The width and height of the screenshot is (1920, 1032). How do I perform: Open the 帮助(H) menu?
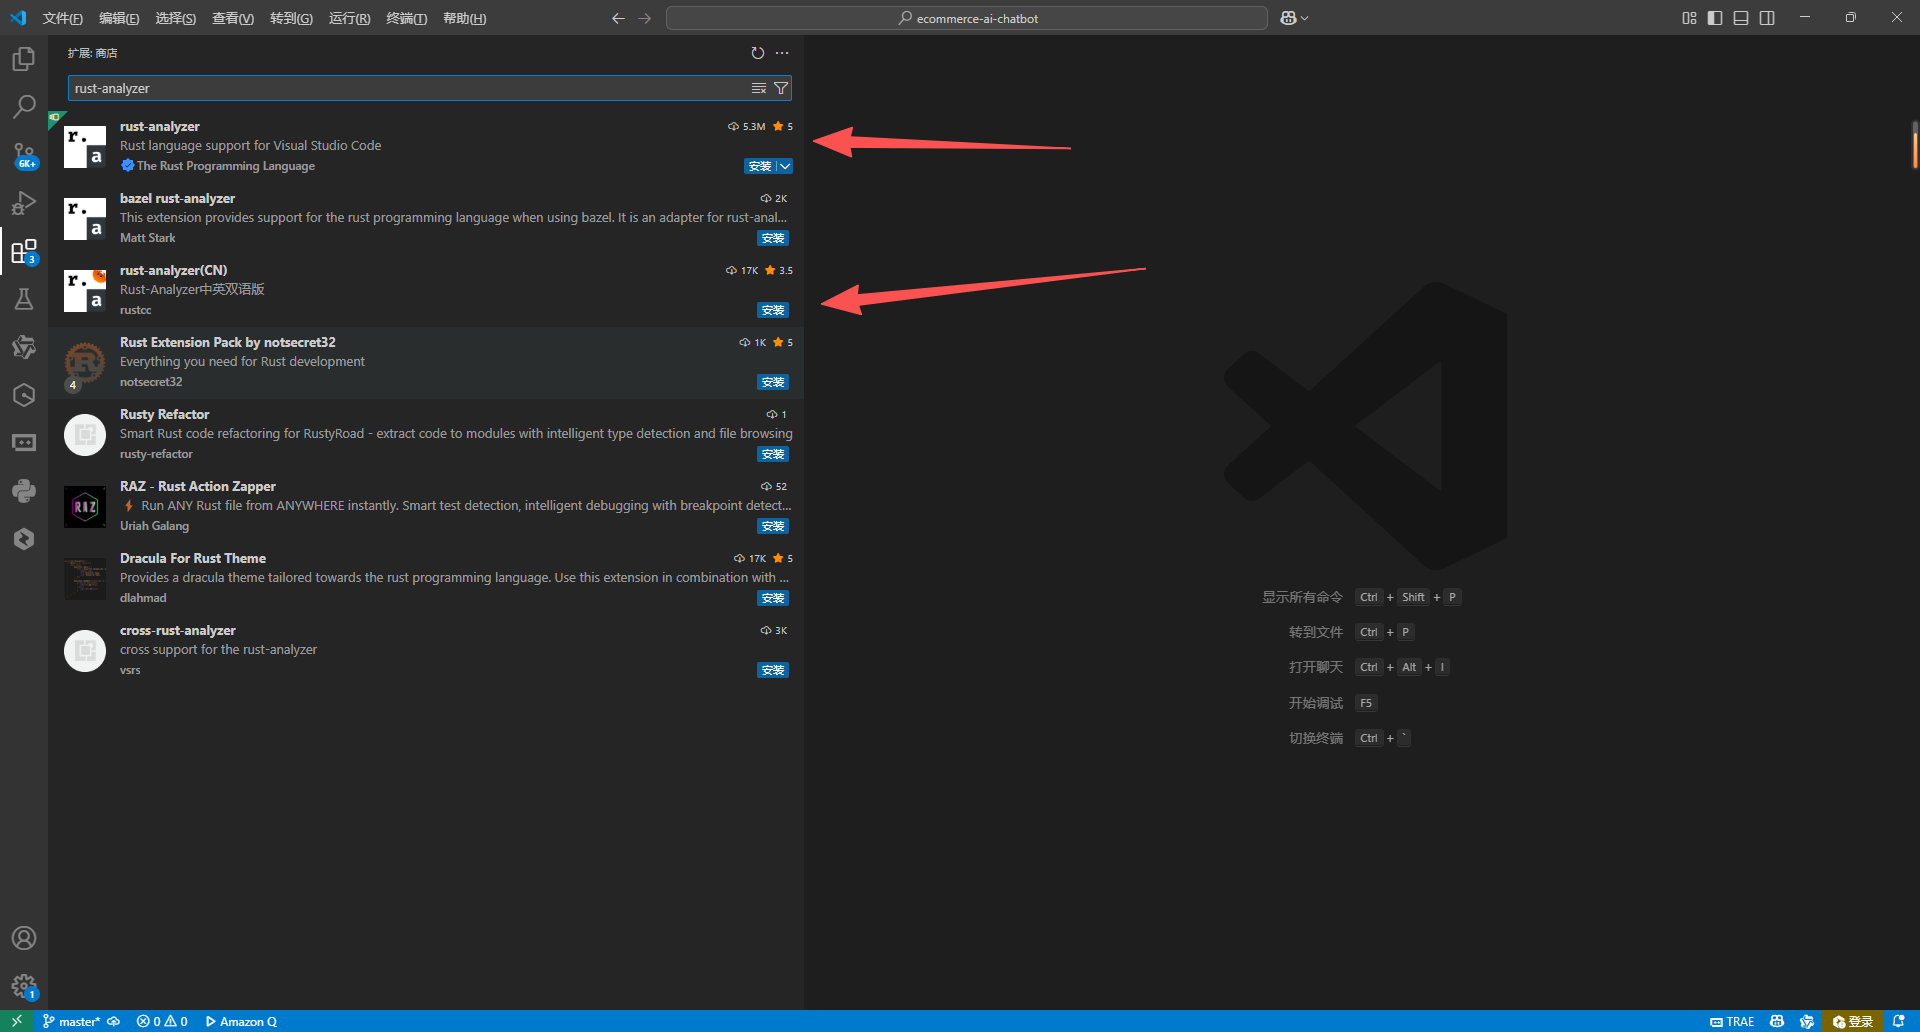tap(465, 18)
